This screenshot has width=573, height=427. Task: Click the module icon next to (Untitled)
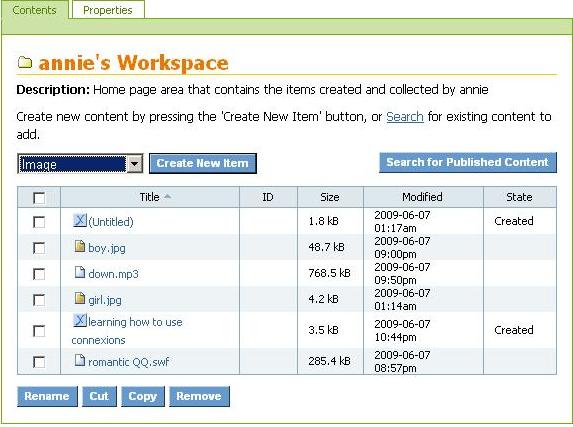click(80, 220)
